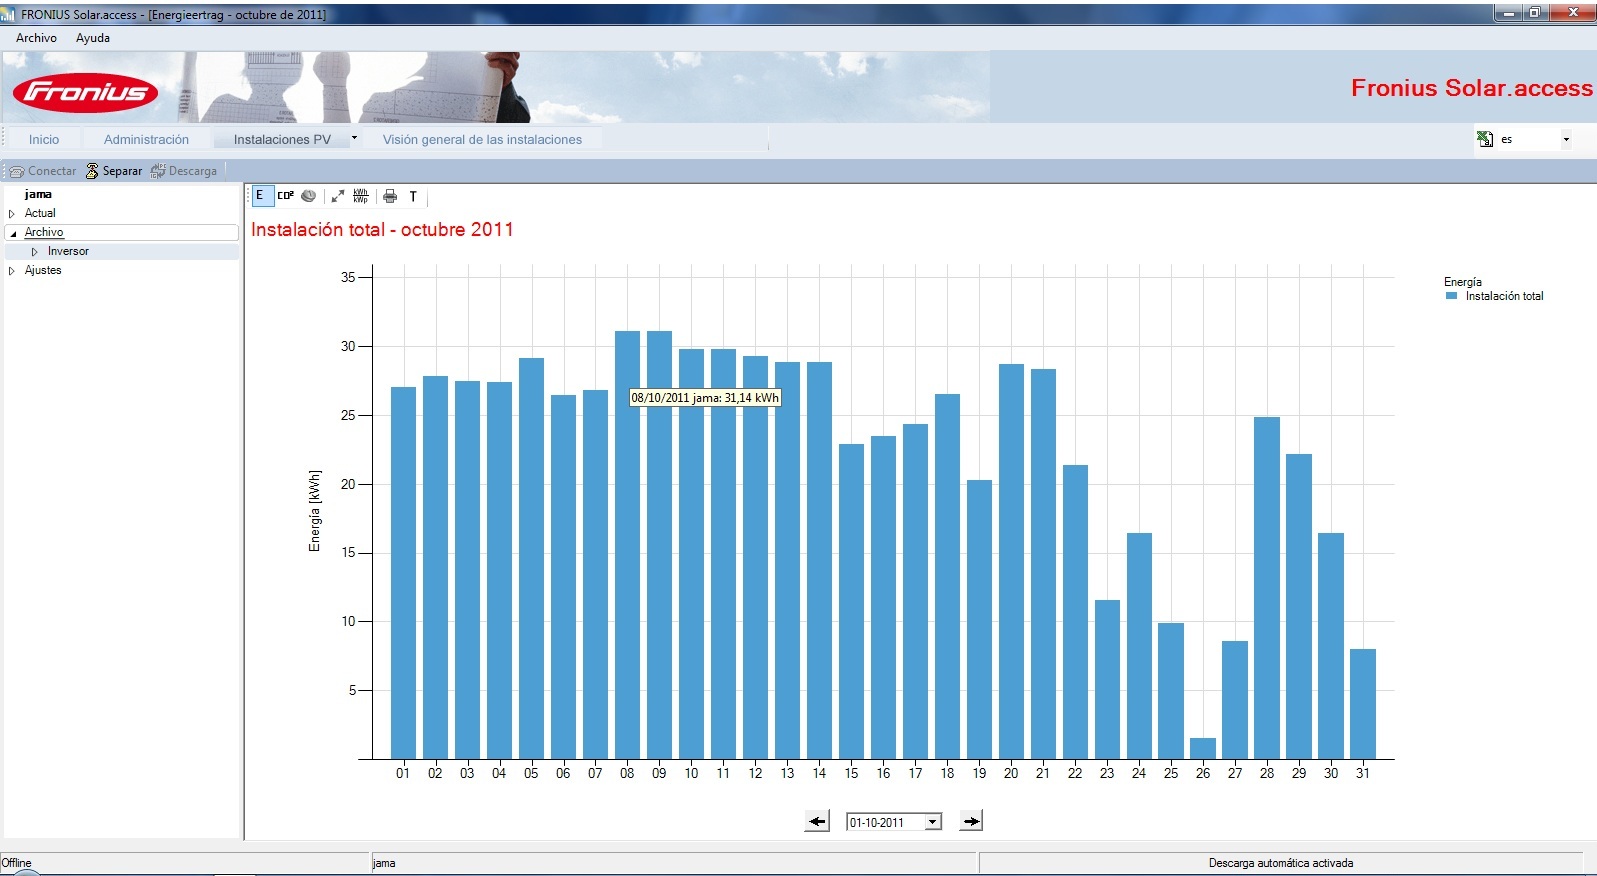Viewport: 1597px width, 876px height.
Task: Open the es language dropdown
Action: (x=1566, y=139)
